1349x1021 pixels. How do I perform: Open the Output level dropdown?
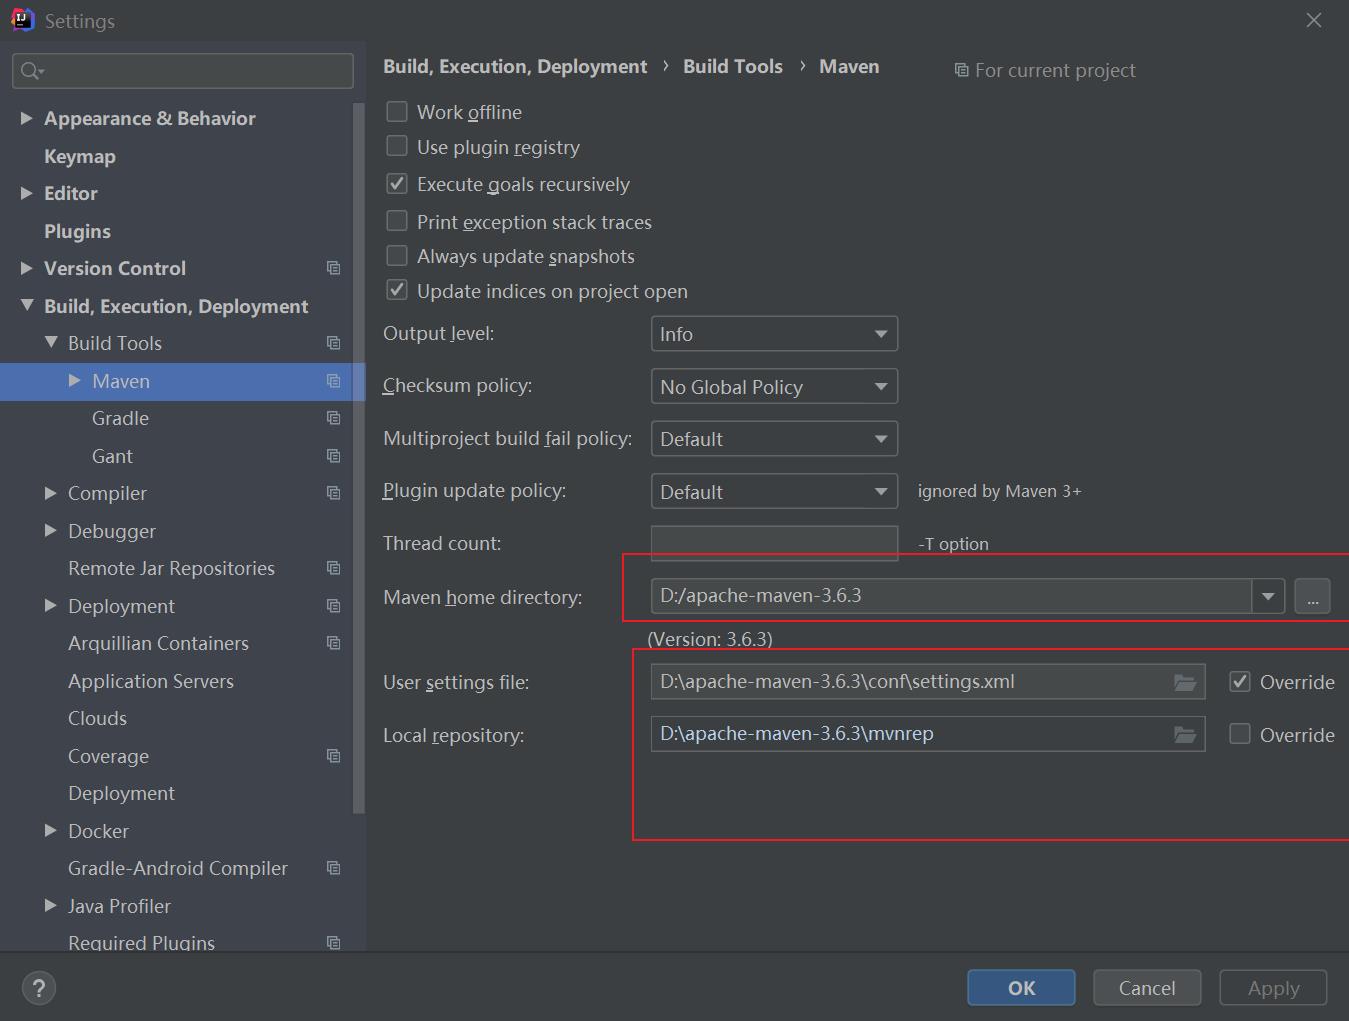coord(774,334)
